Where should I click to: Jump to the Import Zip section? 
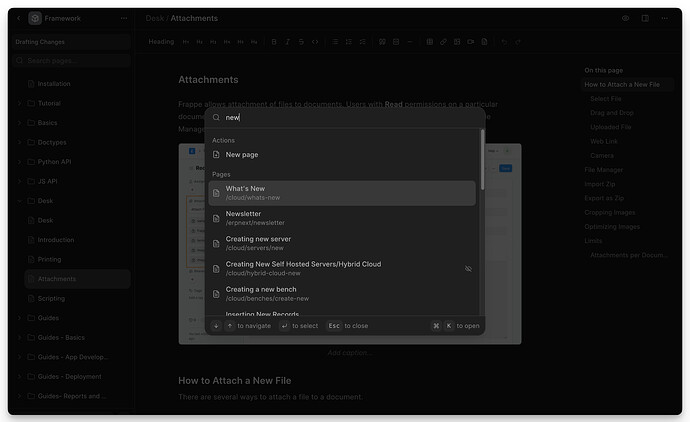click(x=599, y=184)
